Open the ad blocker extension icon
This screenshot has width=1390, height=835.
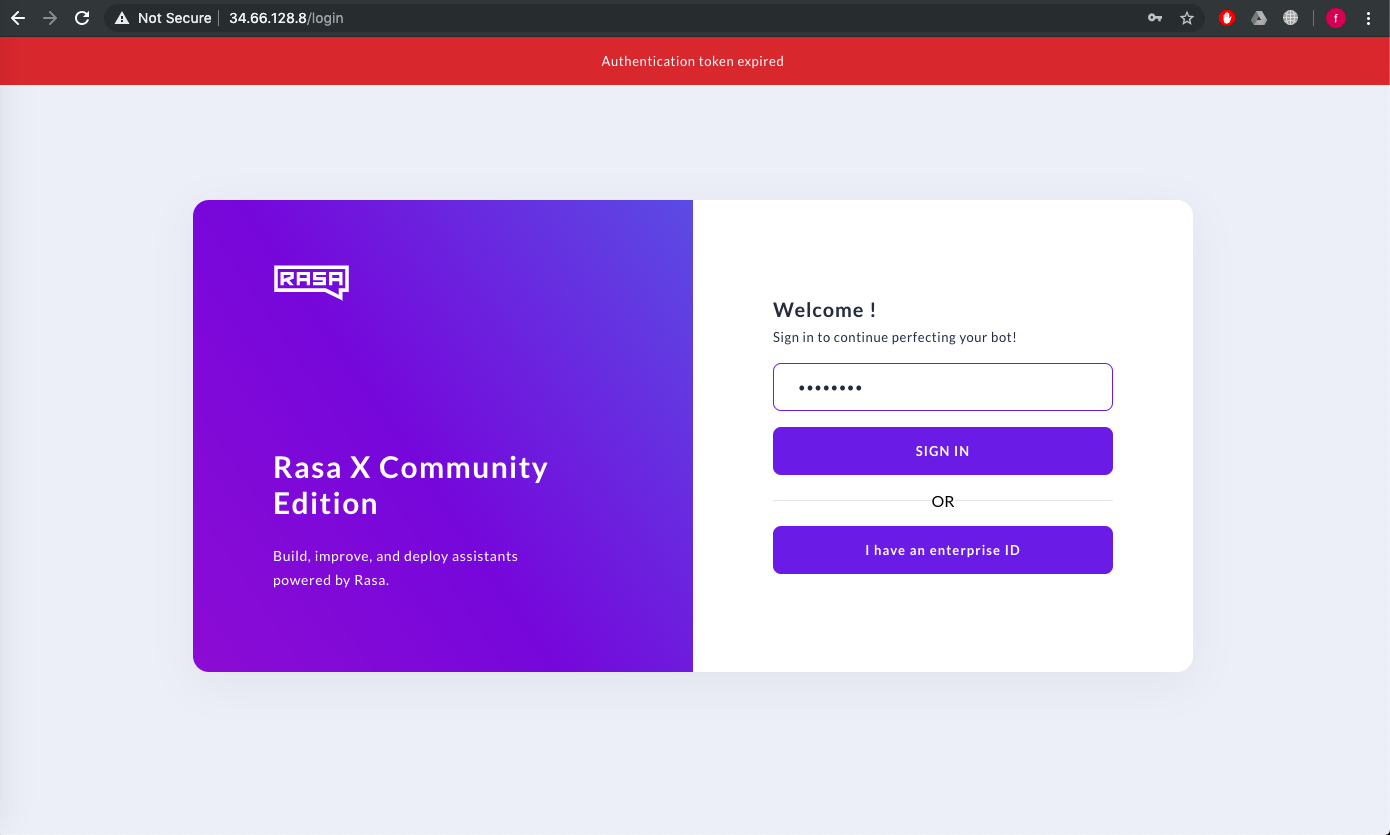tap(1226, 17)
